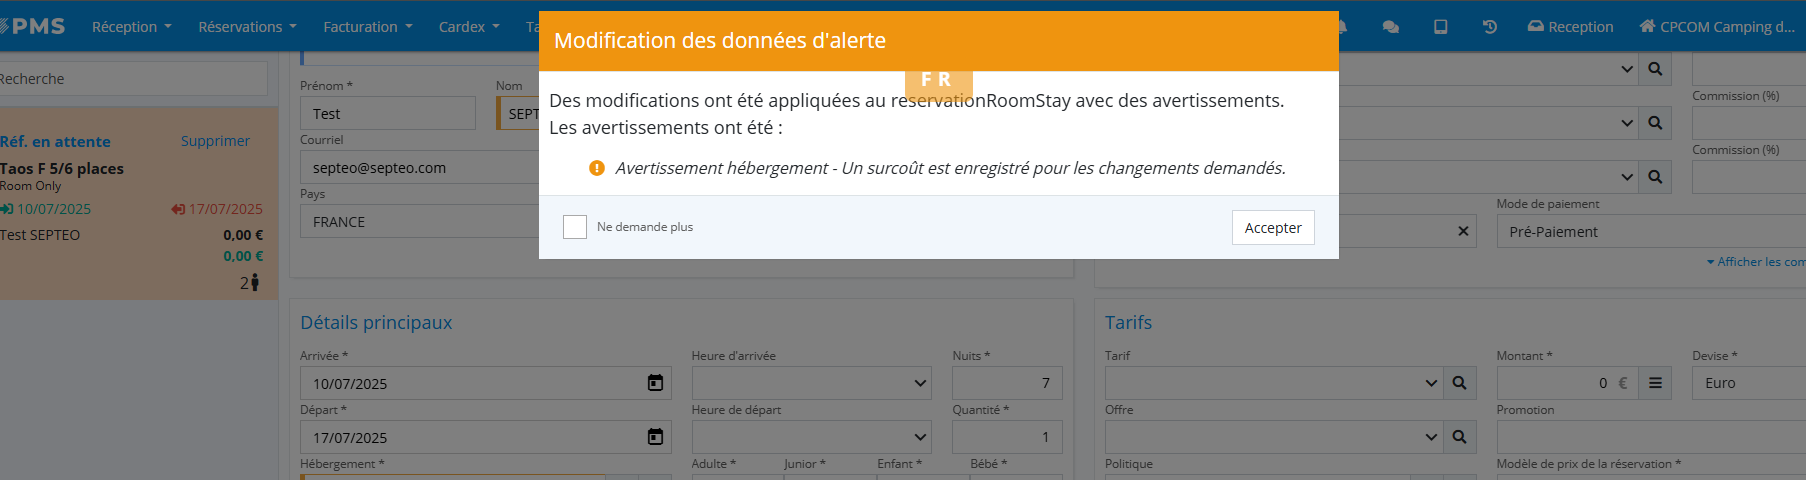Expand the Heure d'arrivée dropdown
Screen dimensions: 1806x480
(811, 383)
